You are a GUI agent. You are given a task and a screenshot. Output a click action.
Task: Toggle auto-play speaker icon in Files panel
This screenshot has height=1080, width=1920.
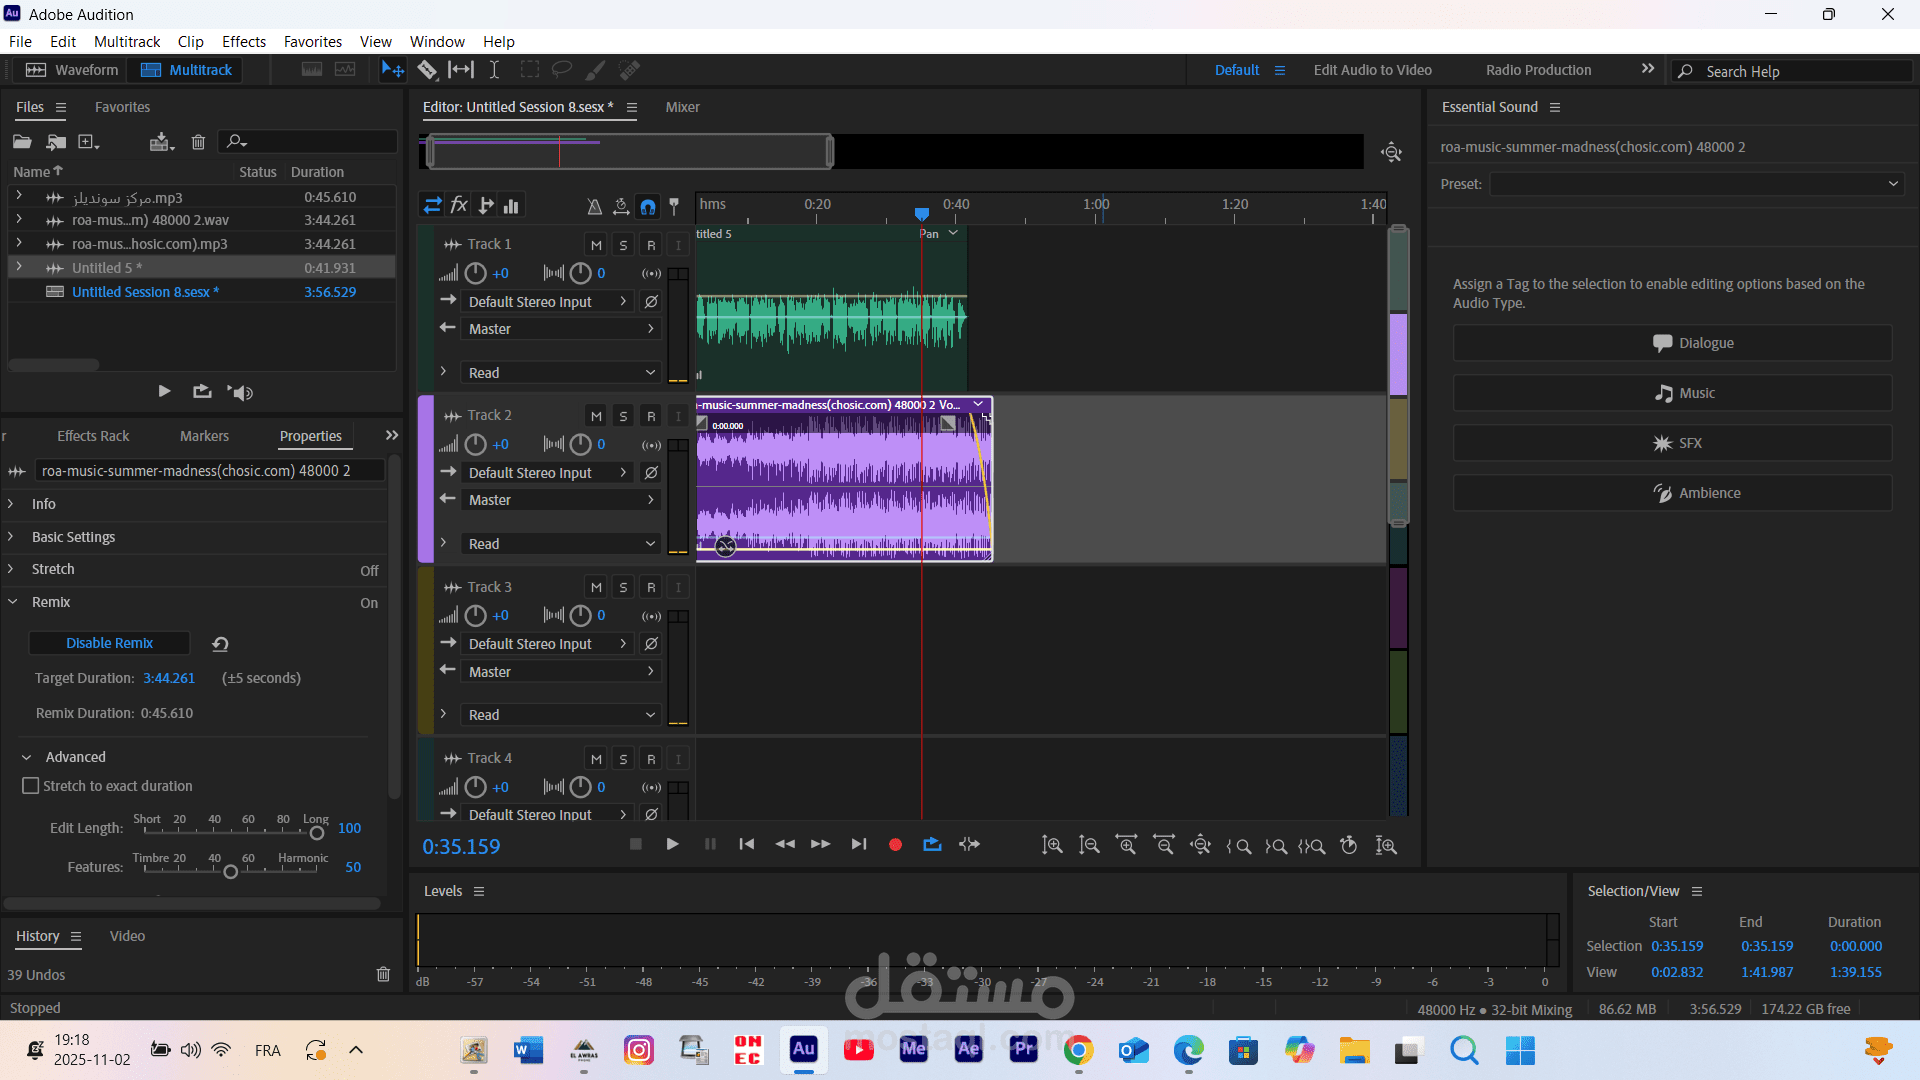pyautogui.click(x=240, y=392)
